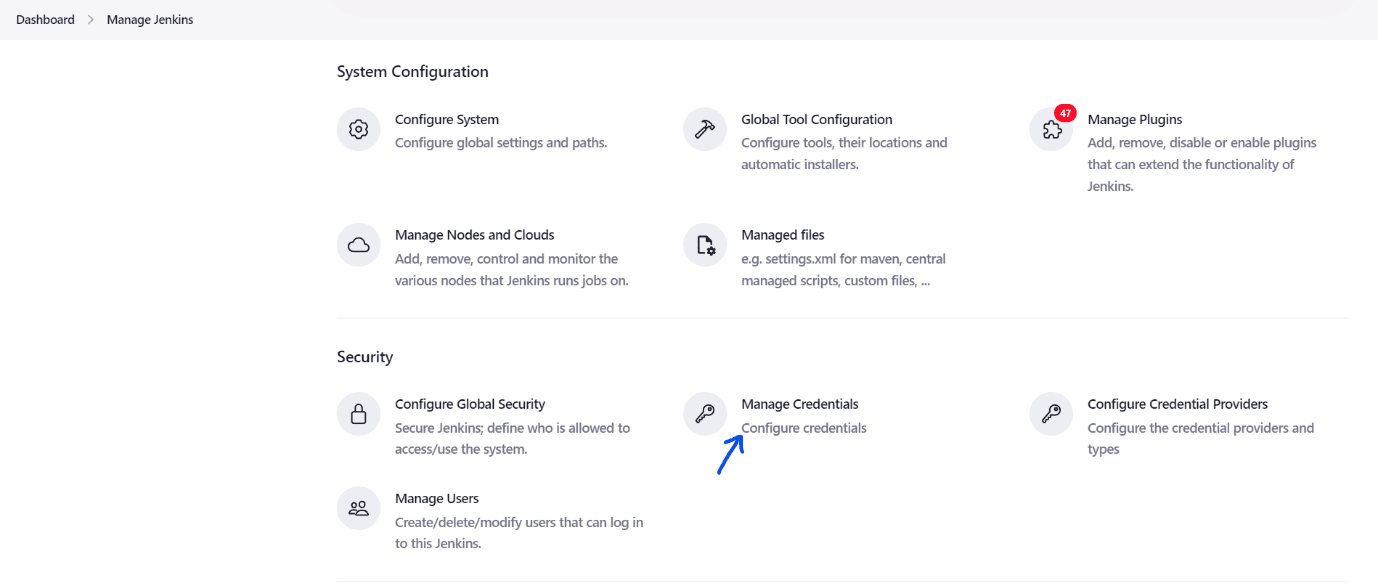Open the Manage Credentials title text
Screen dimensions: 1378x583
coord(800,404)
